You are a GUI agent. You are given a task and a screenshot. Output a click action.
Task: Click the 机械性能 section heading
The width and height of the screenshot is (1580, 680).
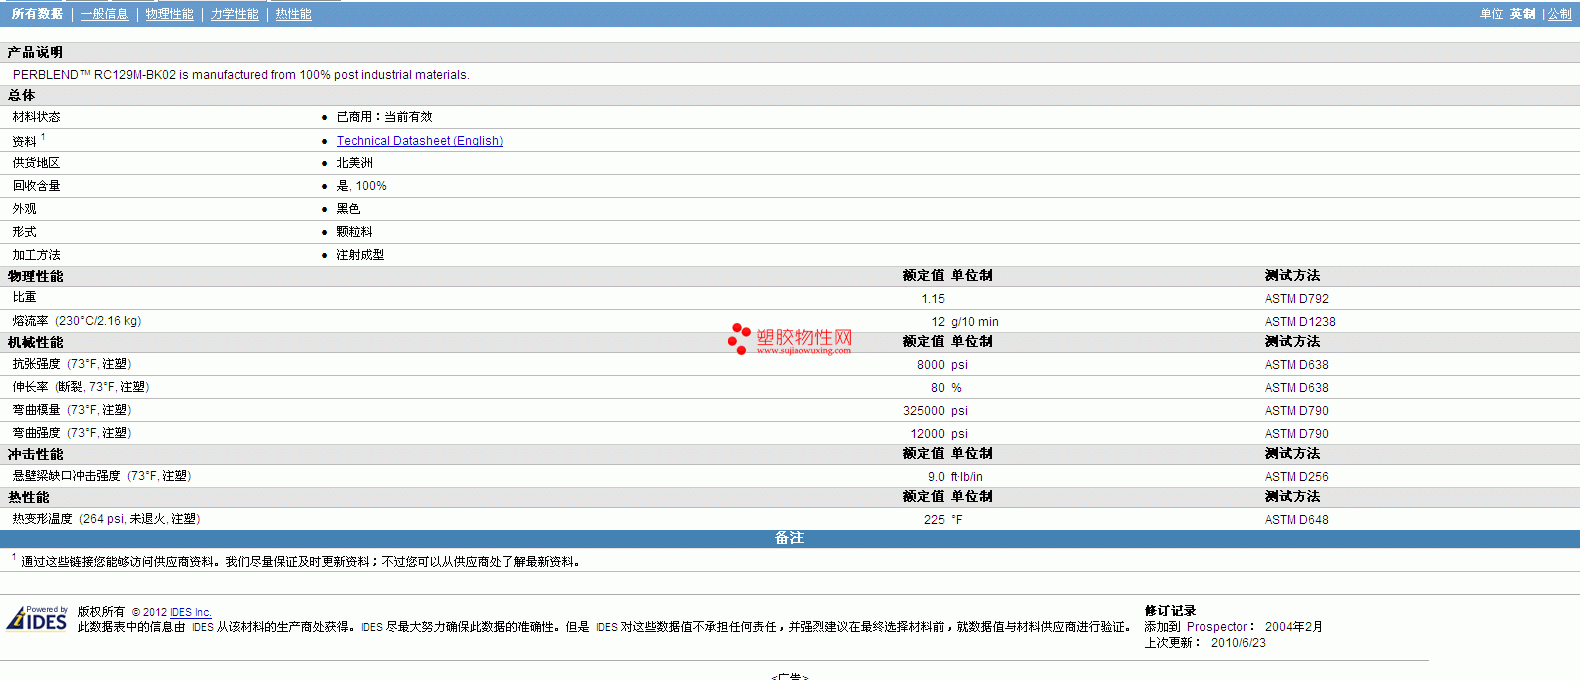(36, 342)
